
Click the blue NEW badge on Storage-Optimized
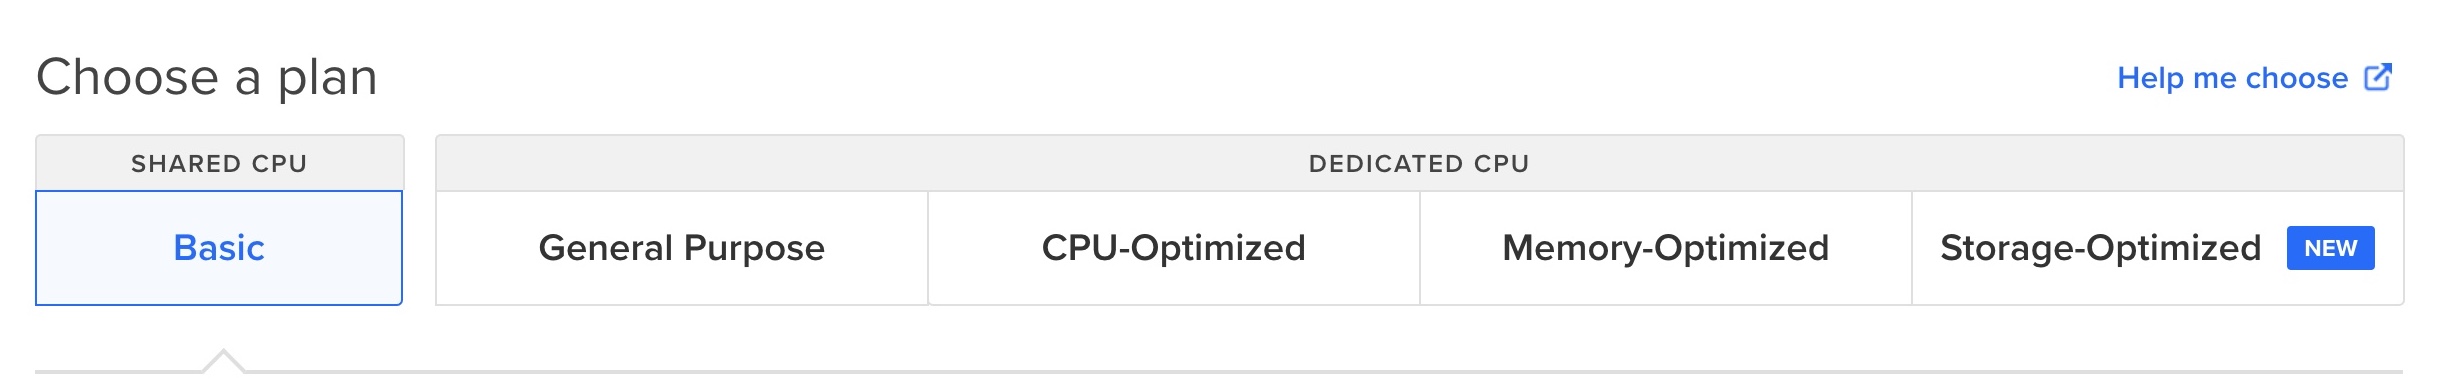(x=2330, y=248)
